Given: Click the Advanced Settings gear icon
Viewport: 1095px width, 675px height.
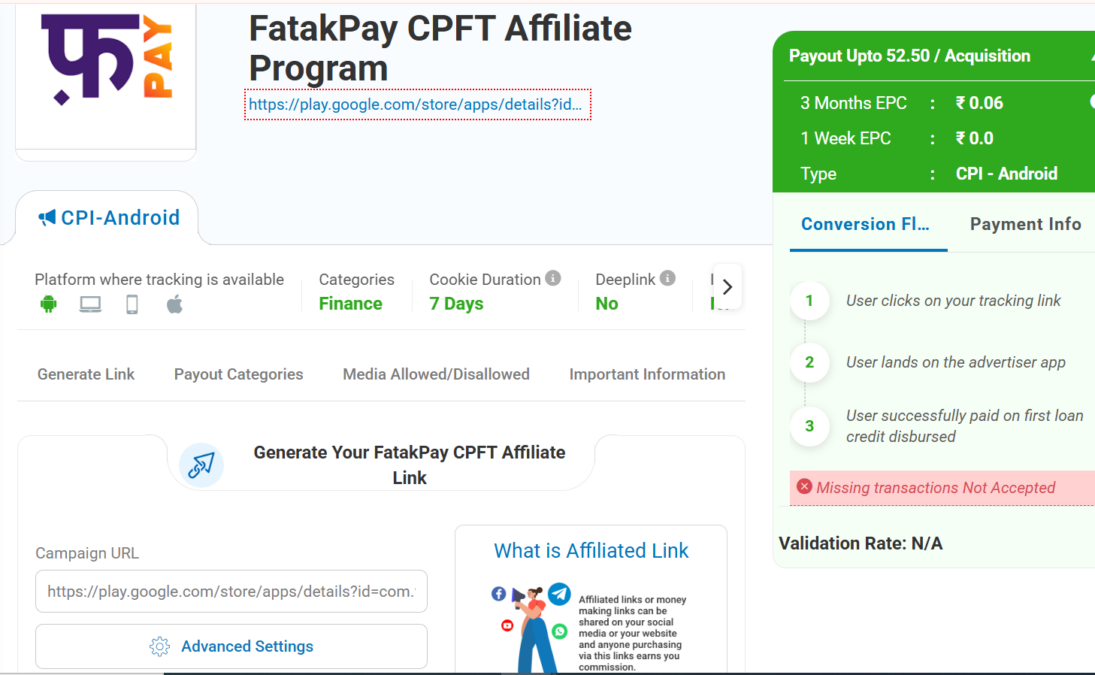Looking at the screenshot, I should pyautogui.click(x=159, y=647).
